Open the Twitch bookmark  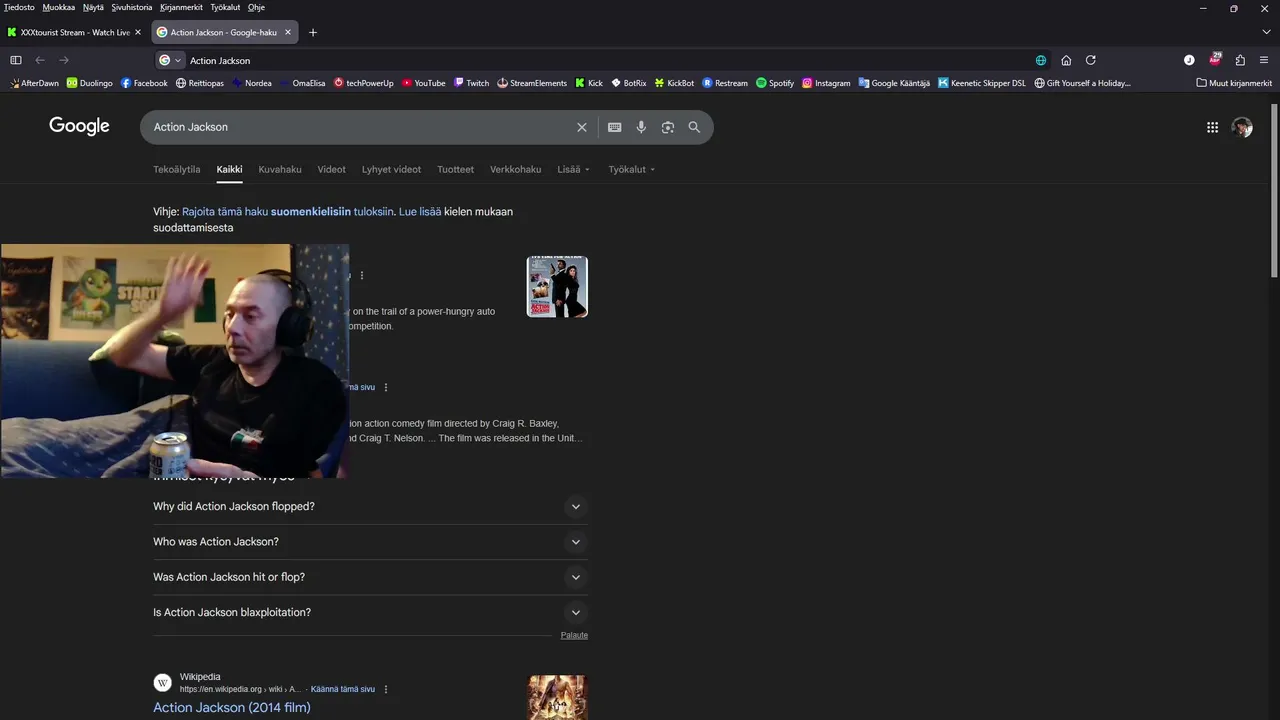471,83
